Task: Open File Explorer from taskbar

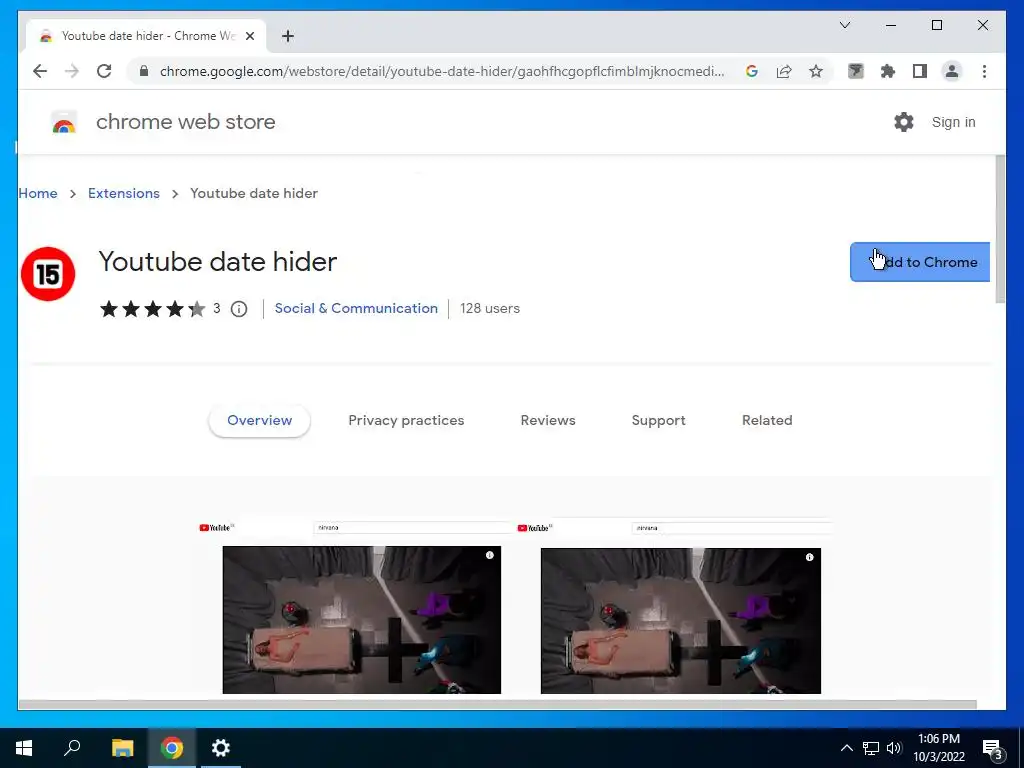Action: click(122, 748)
